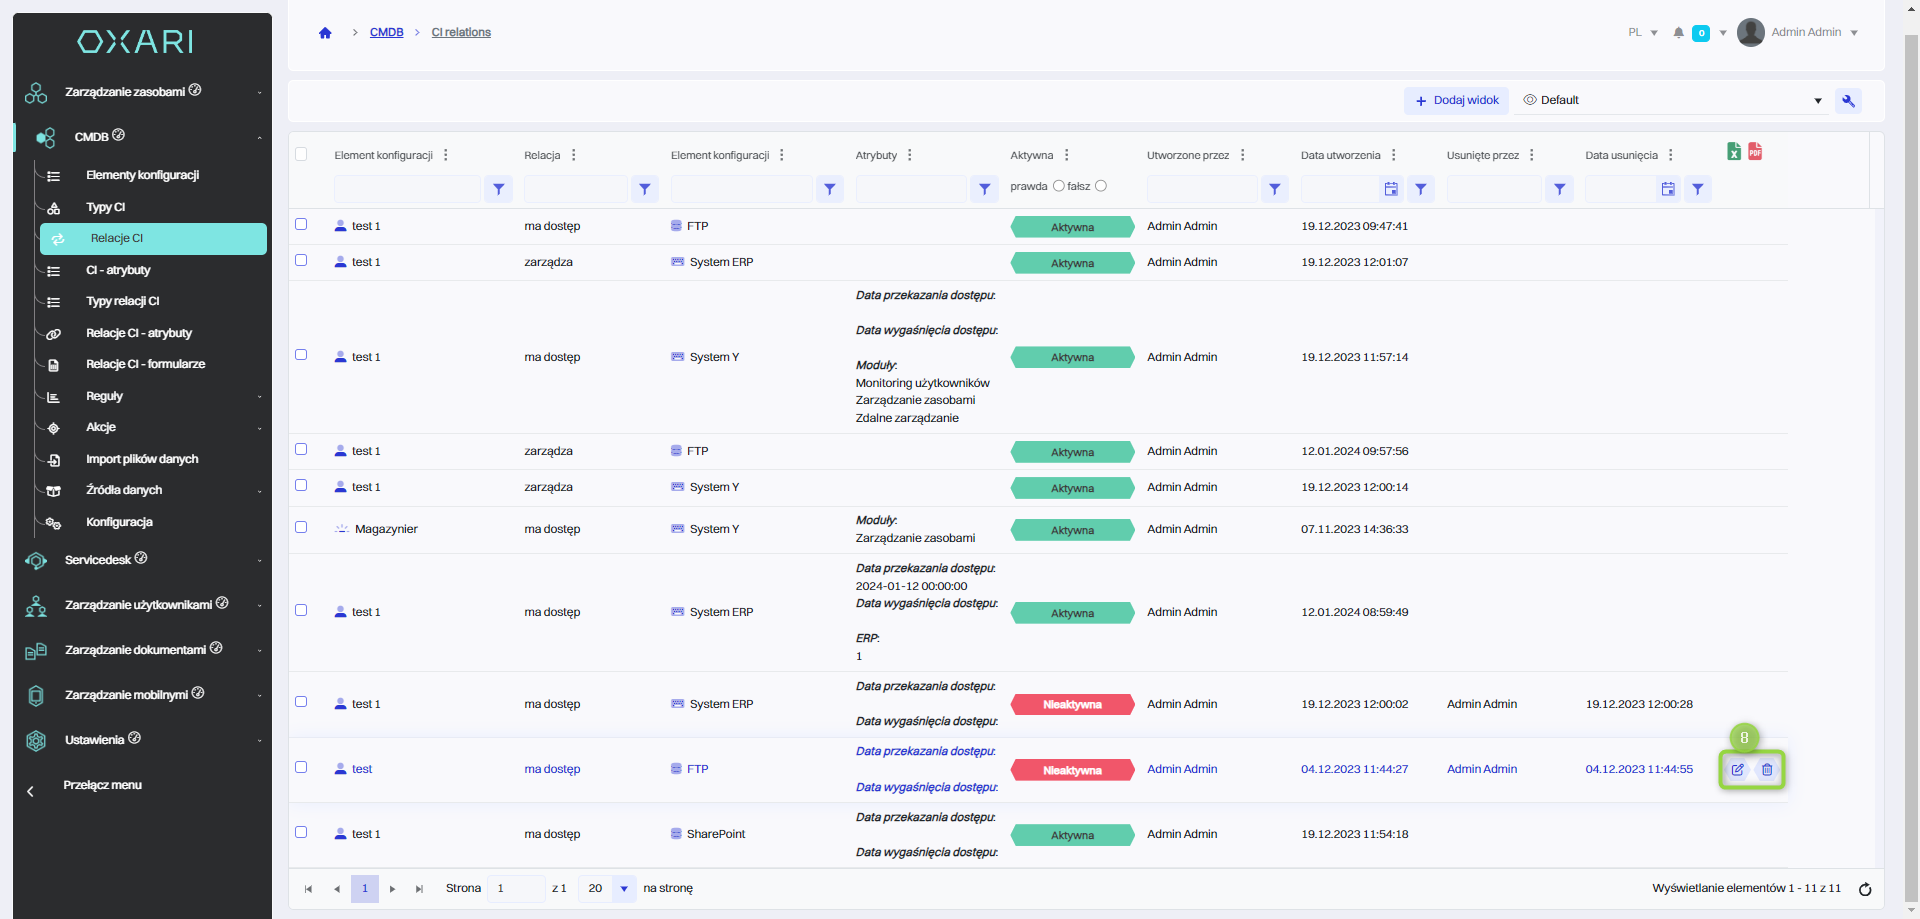Refresh the table with the reload icon
Screen dimensions: 1920x919
[x=1865, y=889]
